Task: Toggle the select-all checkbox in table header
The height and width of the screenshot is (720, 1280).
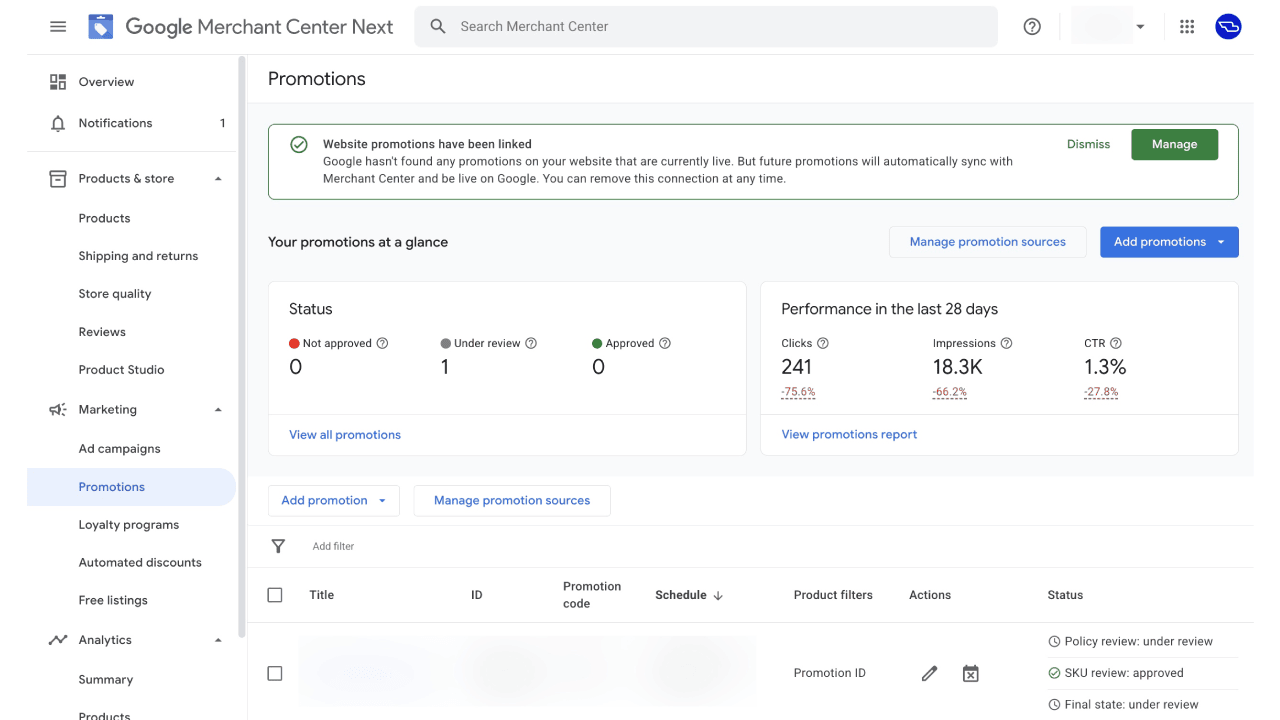Action: coord(275,595)
